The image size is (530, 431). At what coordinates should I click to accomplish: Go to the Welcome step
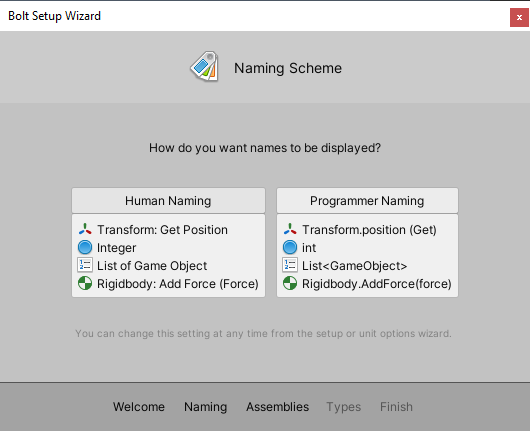(139, 407)
